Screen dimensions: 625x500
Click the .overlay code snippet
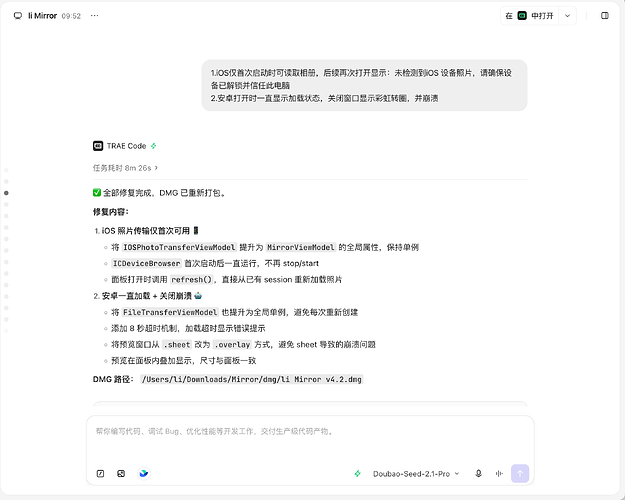pos(232,344)
